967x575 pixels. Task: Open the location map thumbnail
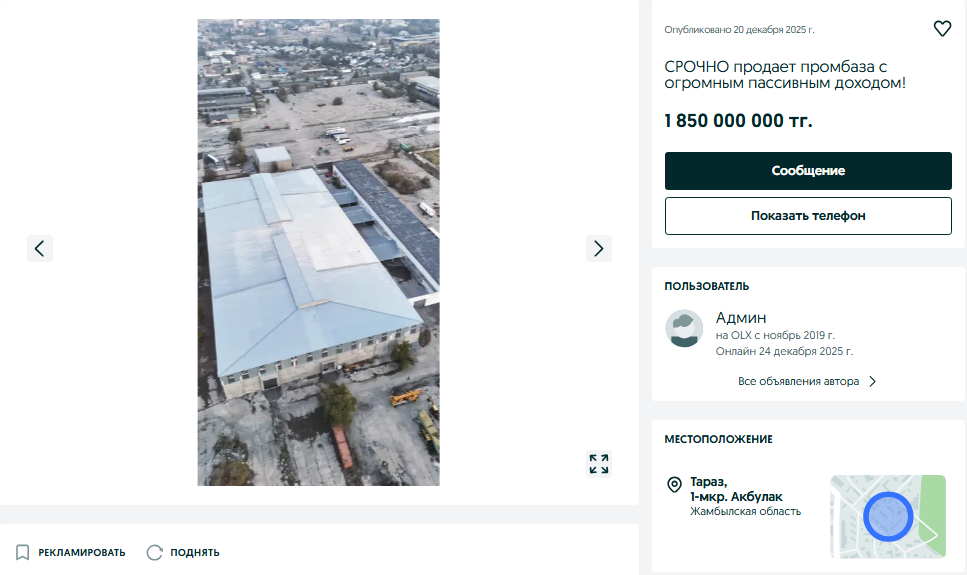coord(888,516)
